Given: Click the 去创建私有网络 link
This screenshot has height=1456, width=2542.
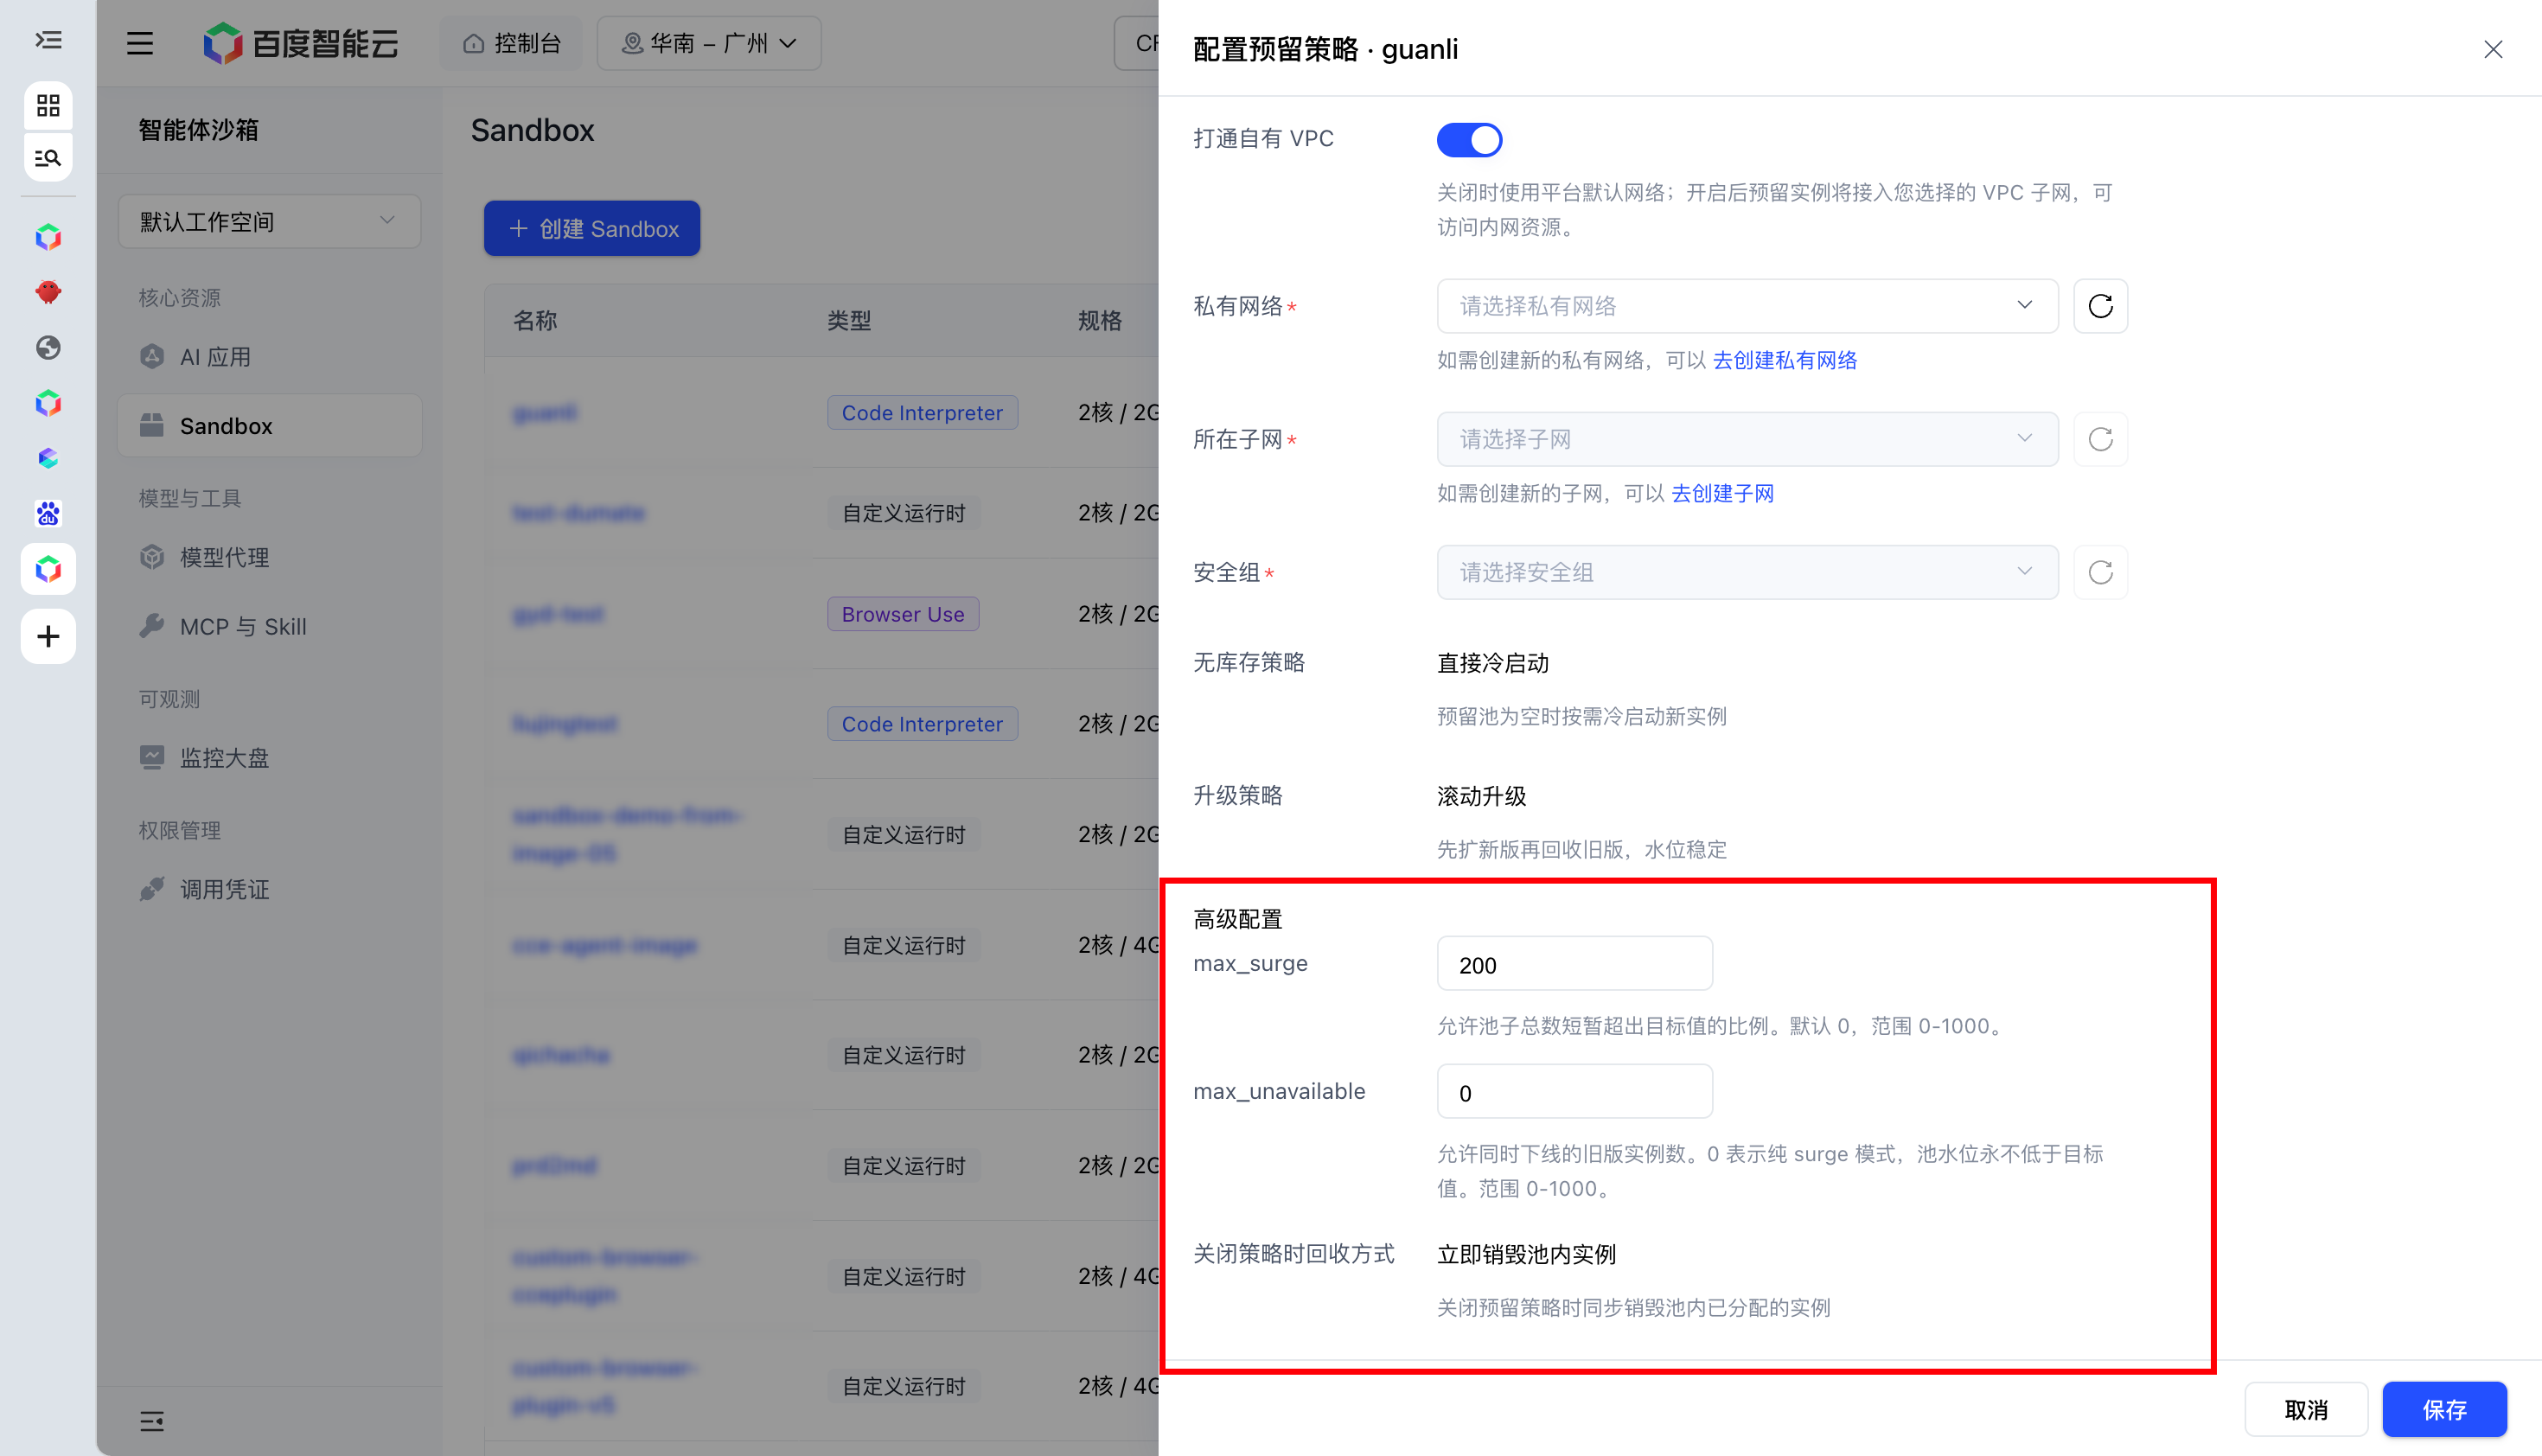Looking at the screenshot, I should pyautogui.click(x=1785, y=360).
